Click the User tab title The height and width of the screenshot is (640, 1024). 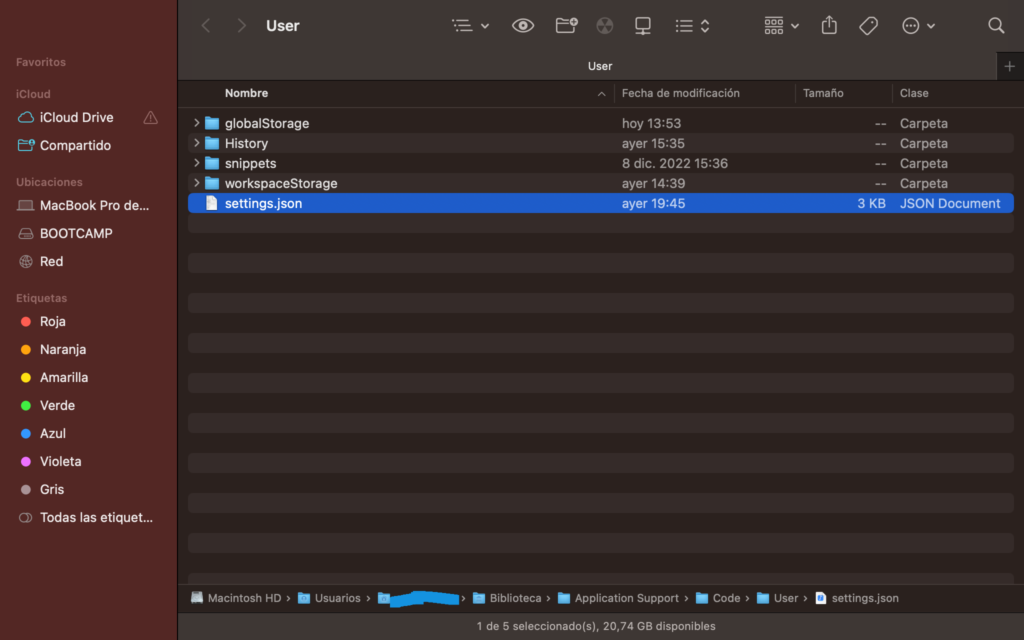click(x=600, y=66)
